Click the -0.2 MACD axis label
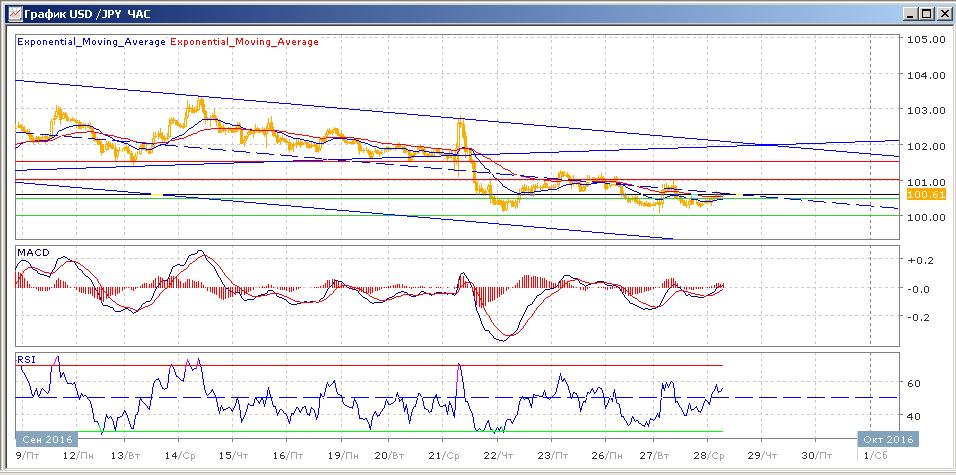 point(921,316)
